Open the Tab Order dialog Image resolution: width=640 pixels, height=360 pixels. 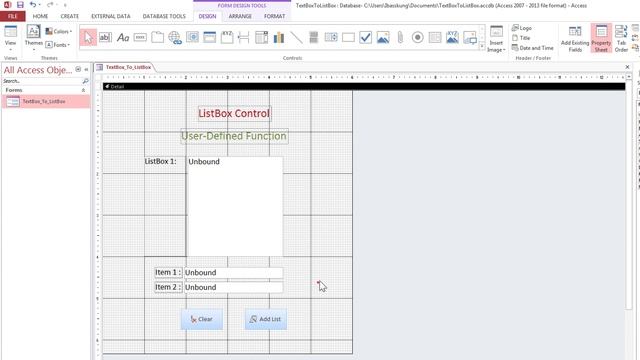(621, 38)
